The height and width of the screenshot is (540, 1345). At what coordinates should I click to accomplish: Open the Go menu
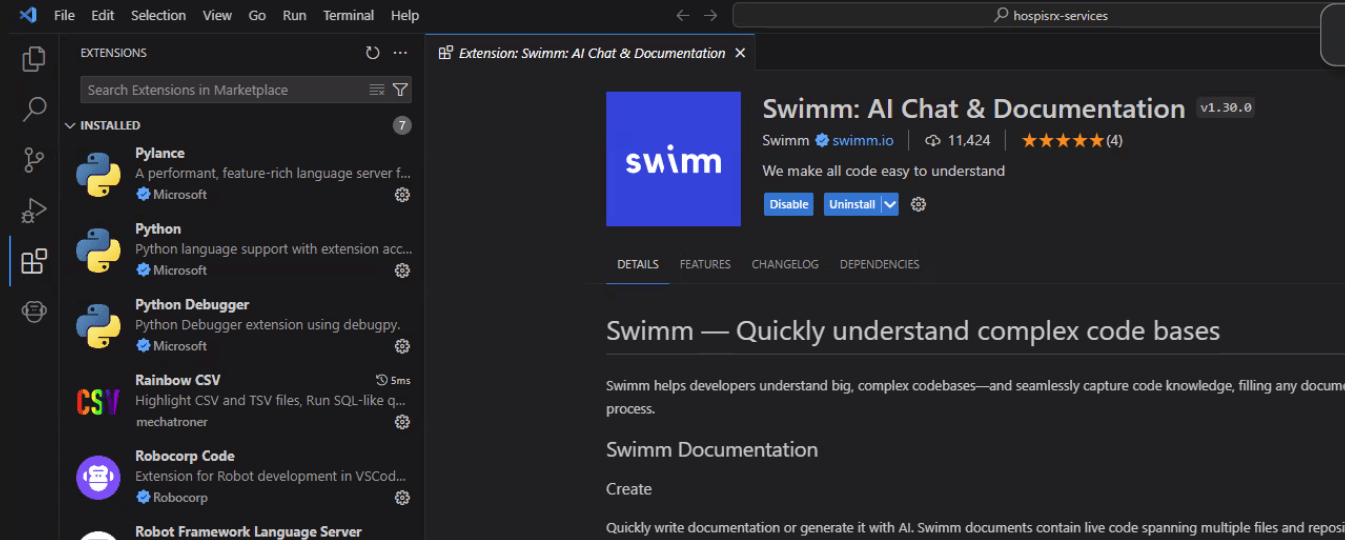257,15
